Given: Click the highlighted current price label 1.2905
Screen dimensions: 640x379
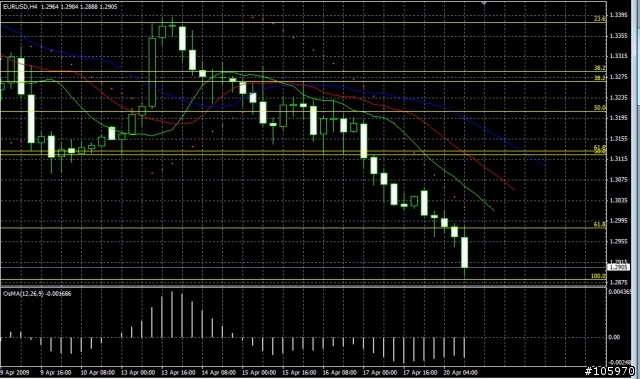Looking at the screenshot, I should [618, 267].
